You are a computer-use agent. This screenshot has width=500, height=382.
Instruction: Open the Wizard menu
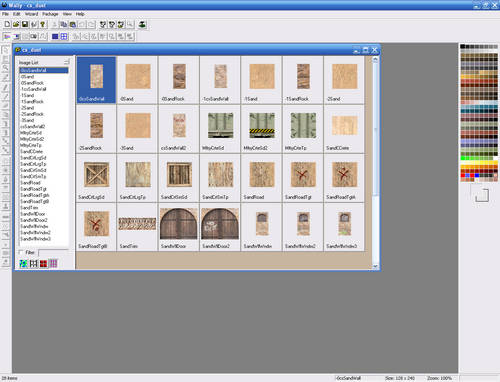tap(31, 14)
